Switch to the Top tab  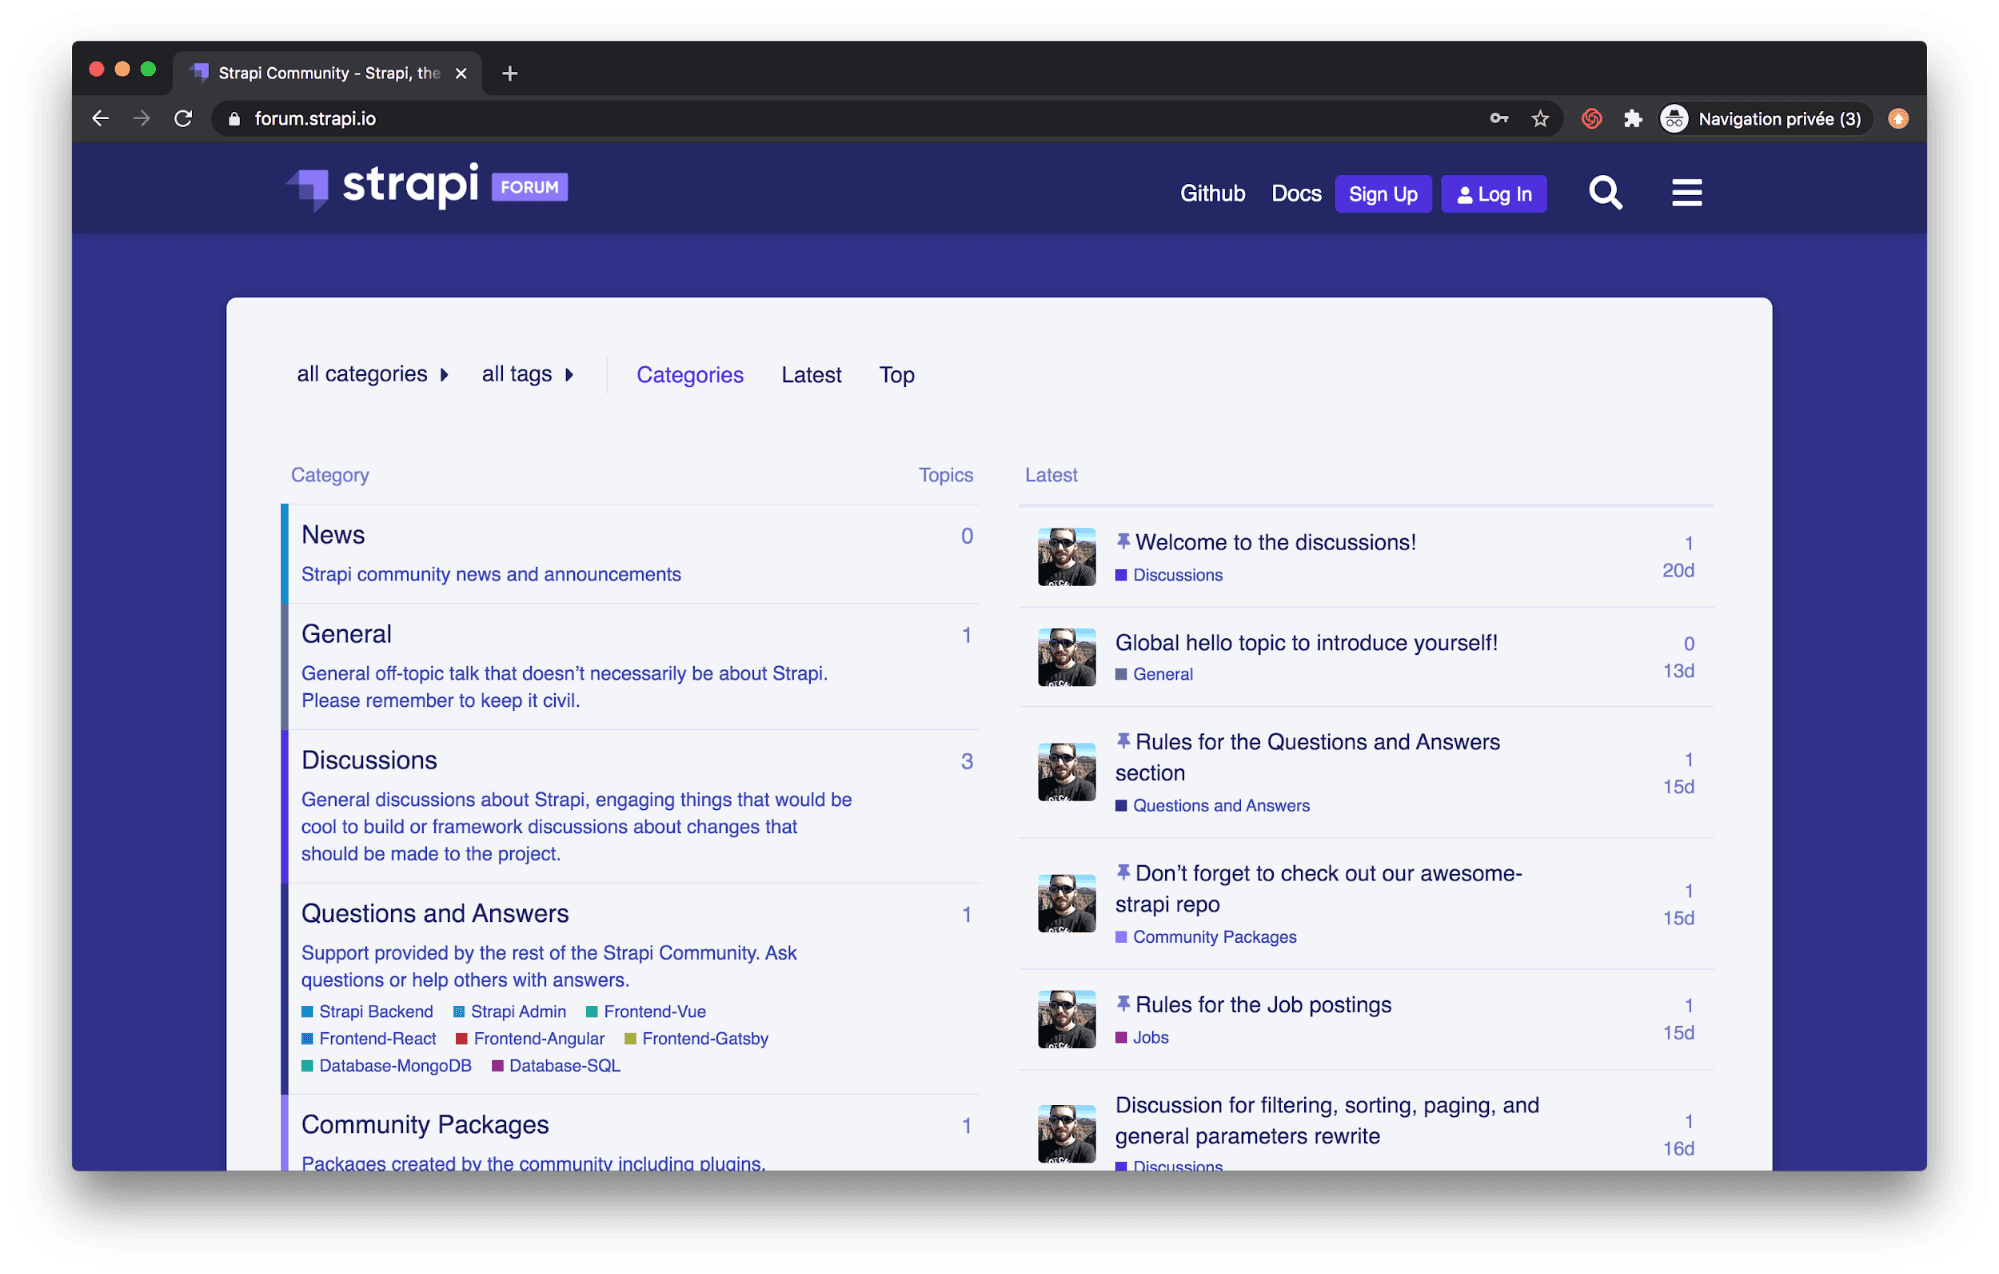(x=897, y=375)
